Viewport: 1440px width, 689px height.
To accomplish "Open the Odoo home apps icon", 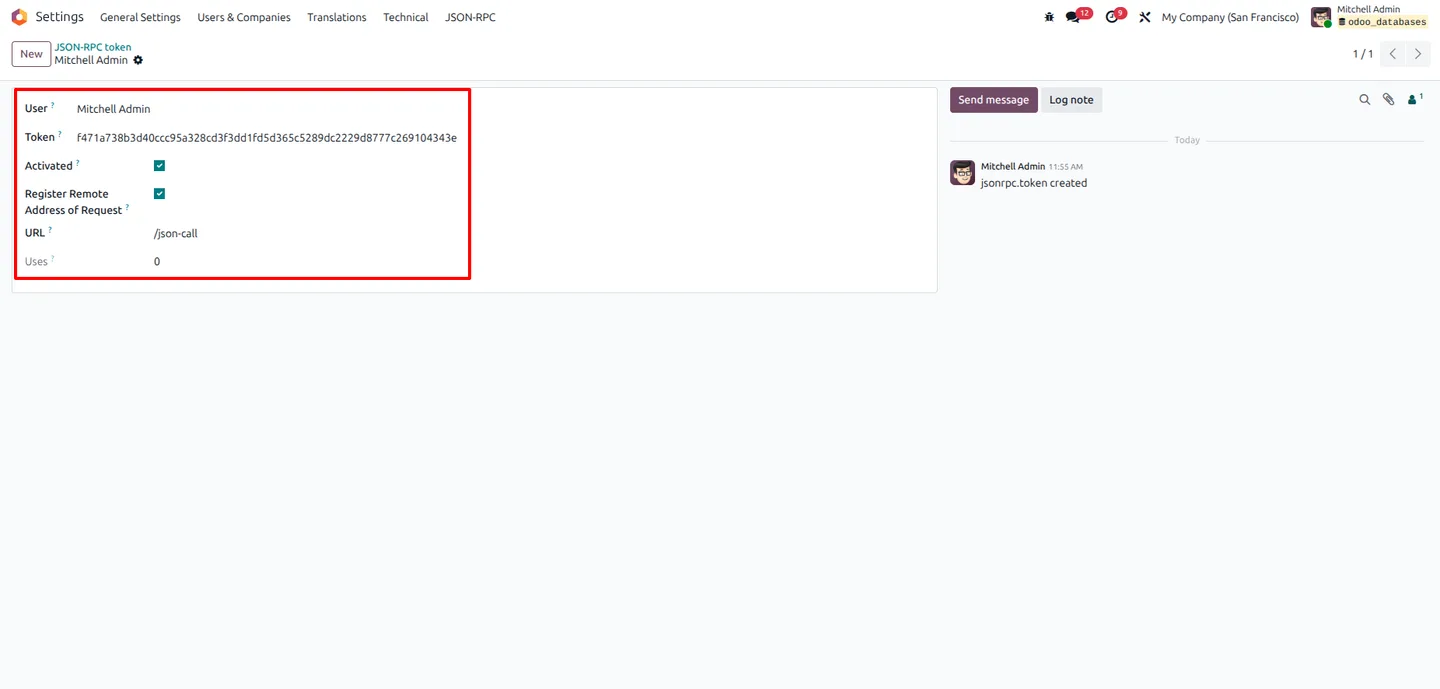I will (19, 17).
